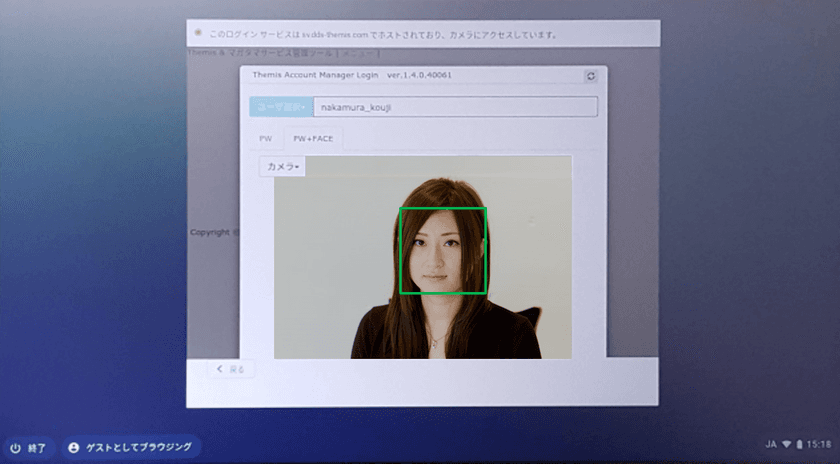The width and height of the screenshot is (840, 464).
Task: Switch to the PW tab
Action: (x=266, y=139)
